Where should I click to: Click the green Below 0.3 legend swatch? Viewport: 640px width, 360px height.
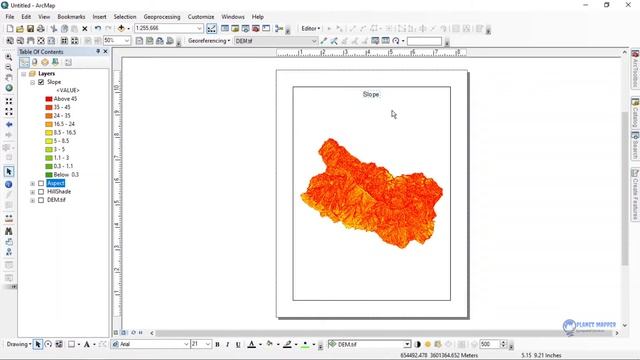49,175
